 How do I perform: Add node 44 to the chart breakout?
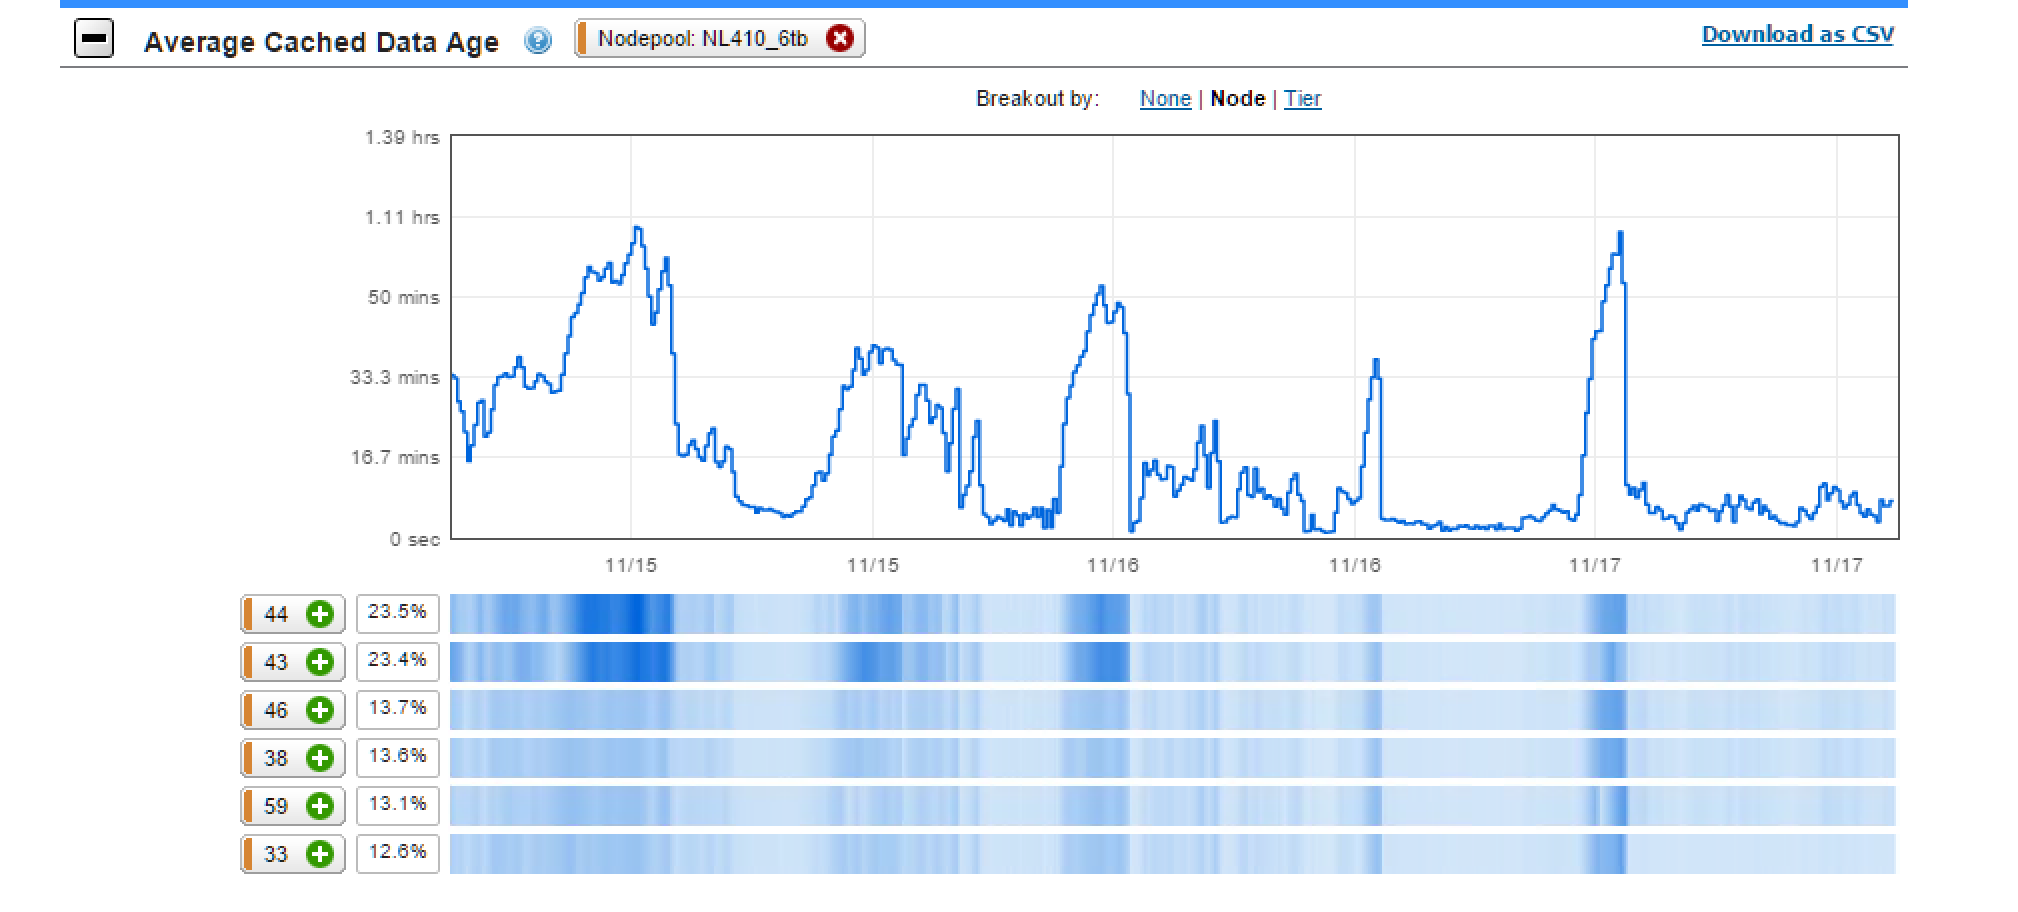click(318, 614)
